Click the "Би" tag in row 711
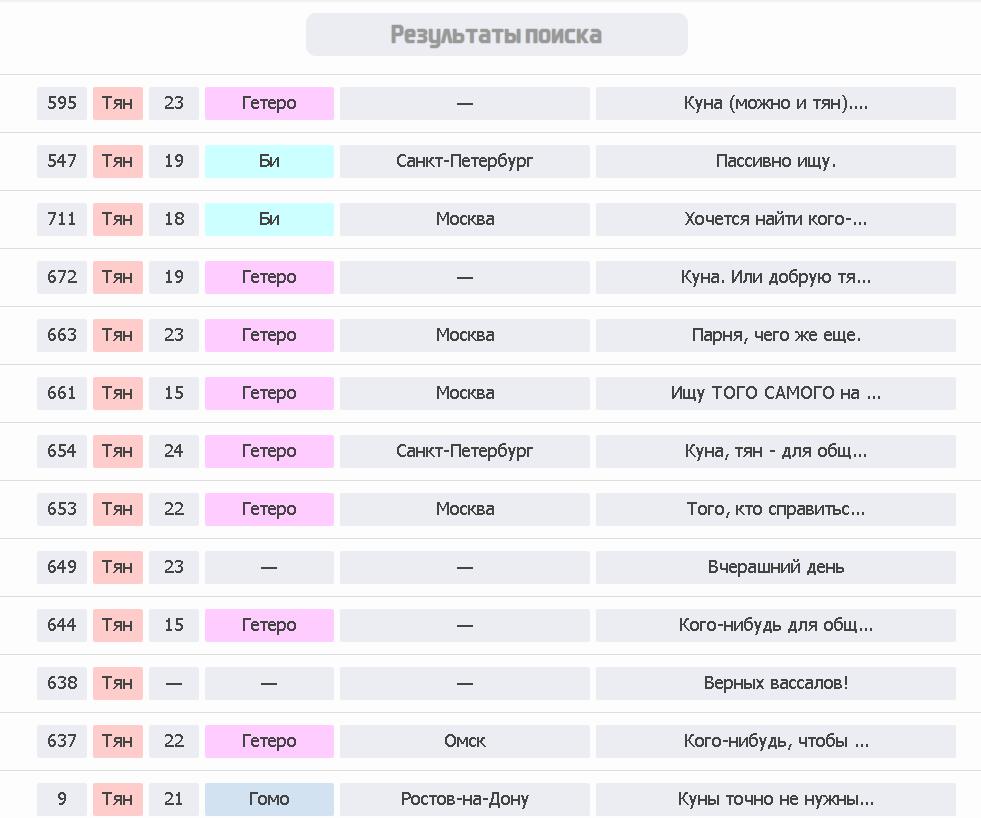981x818 pixels. (269, 219)
